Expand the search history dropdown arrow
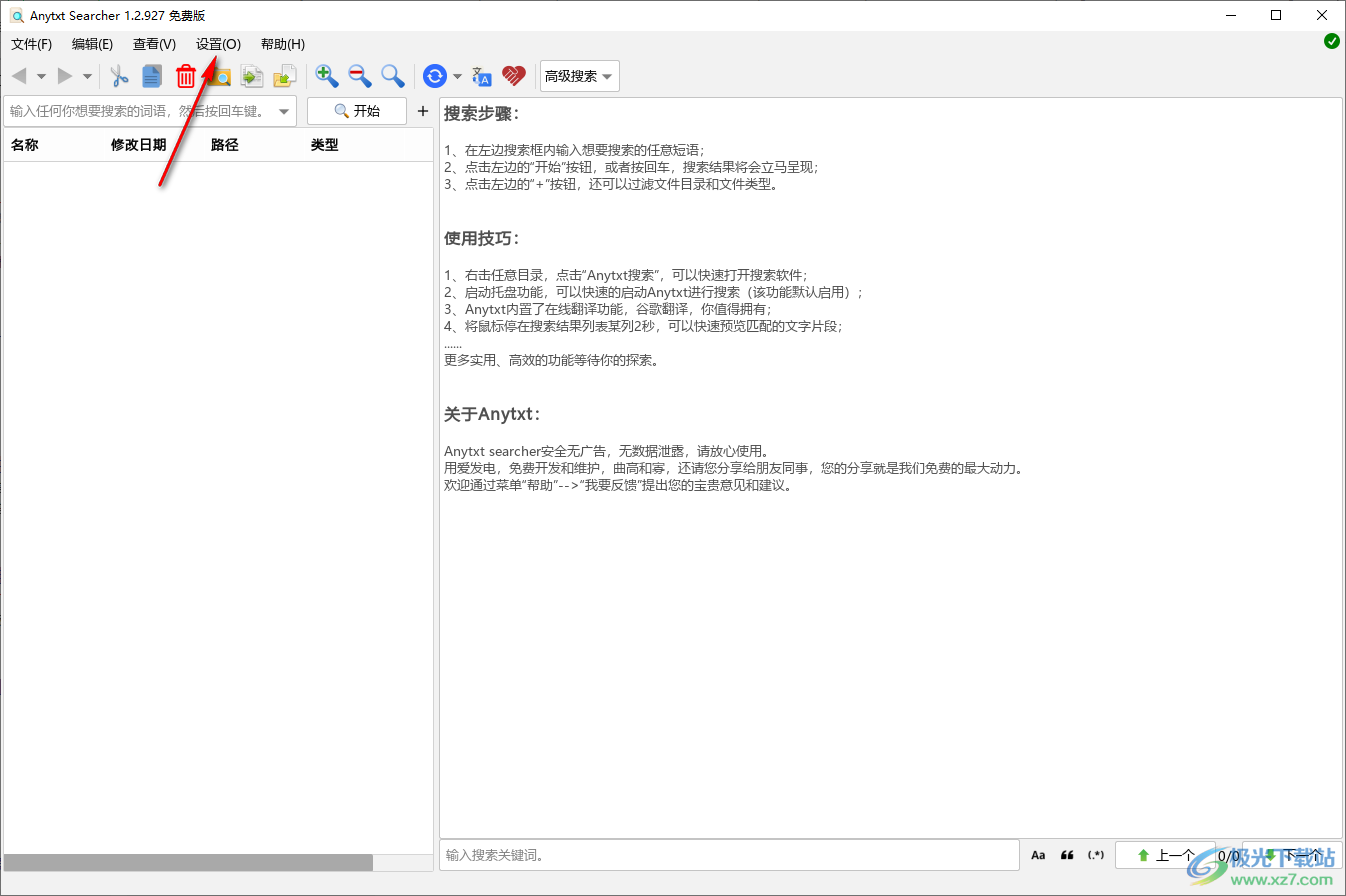The image size is (1346, 896). pos(285,112)
